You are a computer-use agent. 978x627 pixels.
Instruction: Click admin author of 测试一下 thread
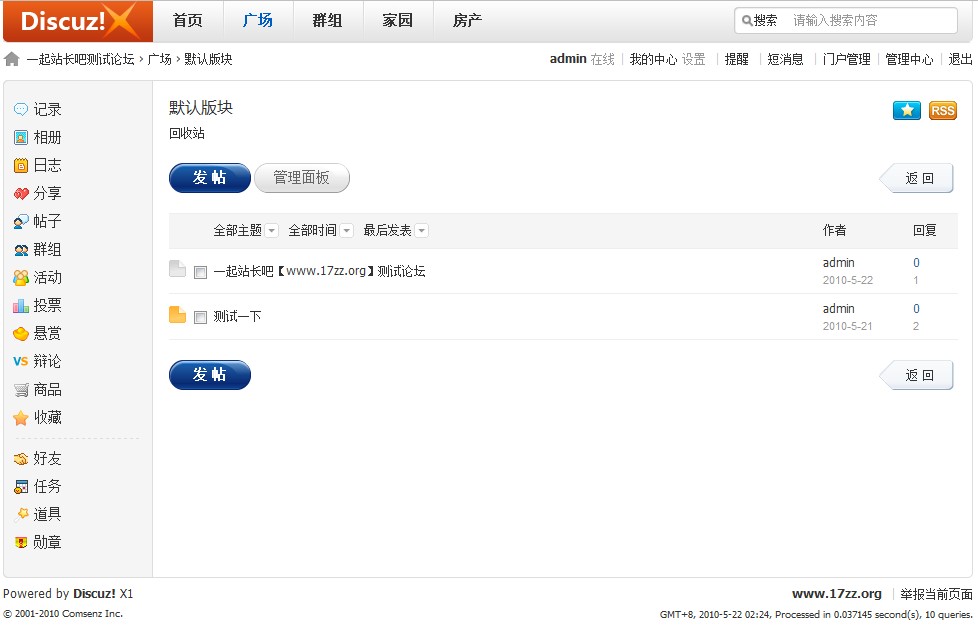[x=838, y=309]
